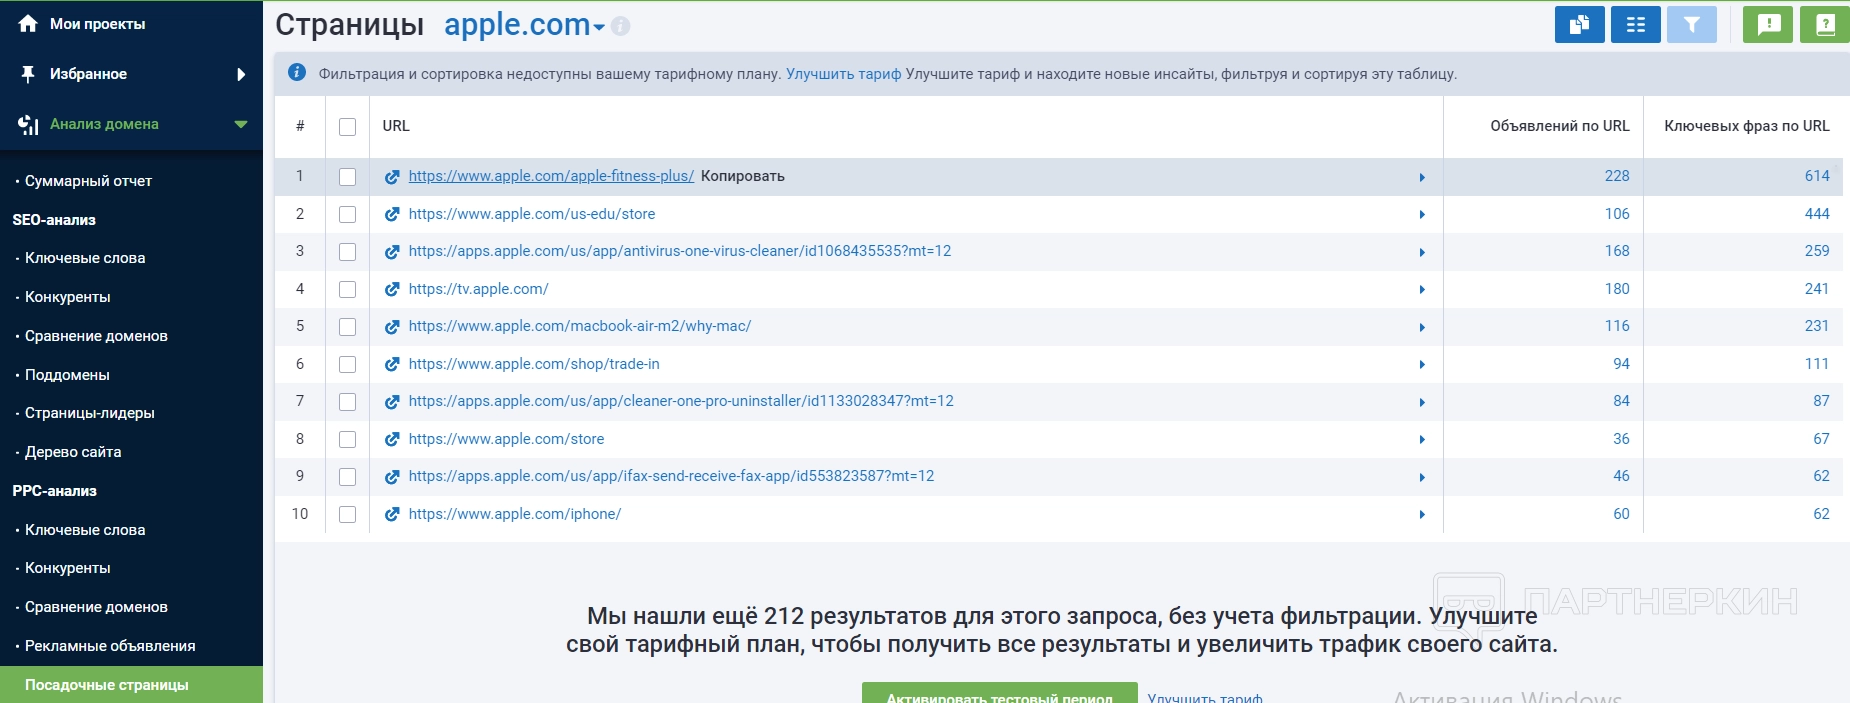Check the box for row 4 tv.apple.com
The width and height of the screenshot is (1850, 703).
tap(347, 289)
